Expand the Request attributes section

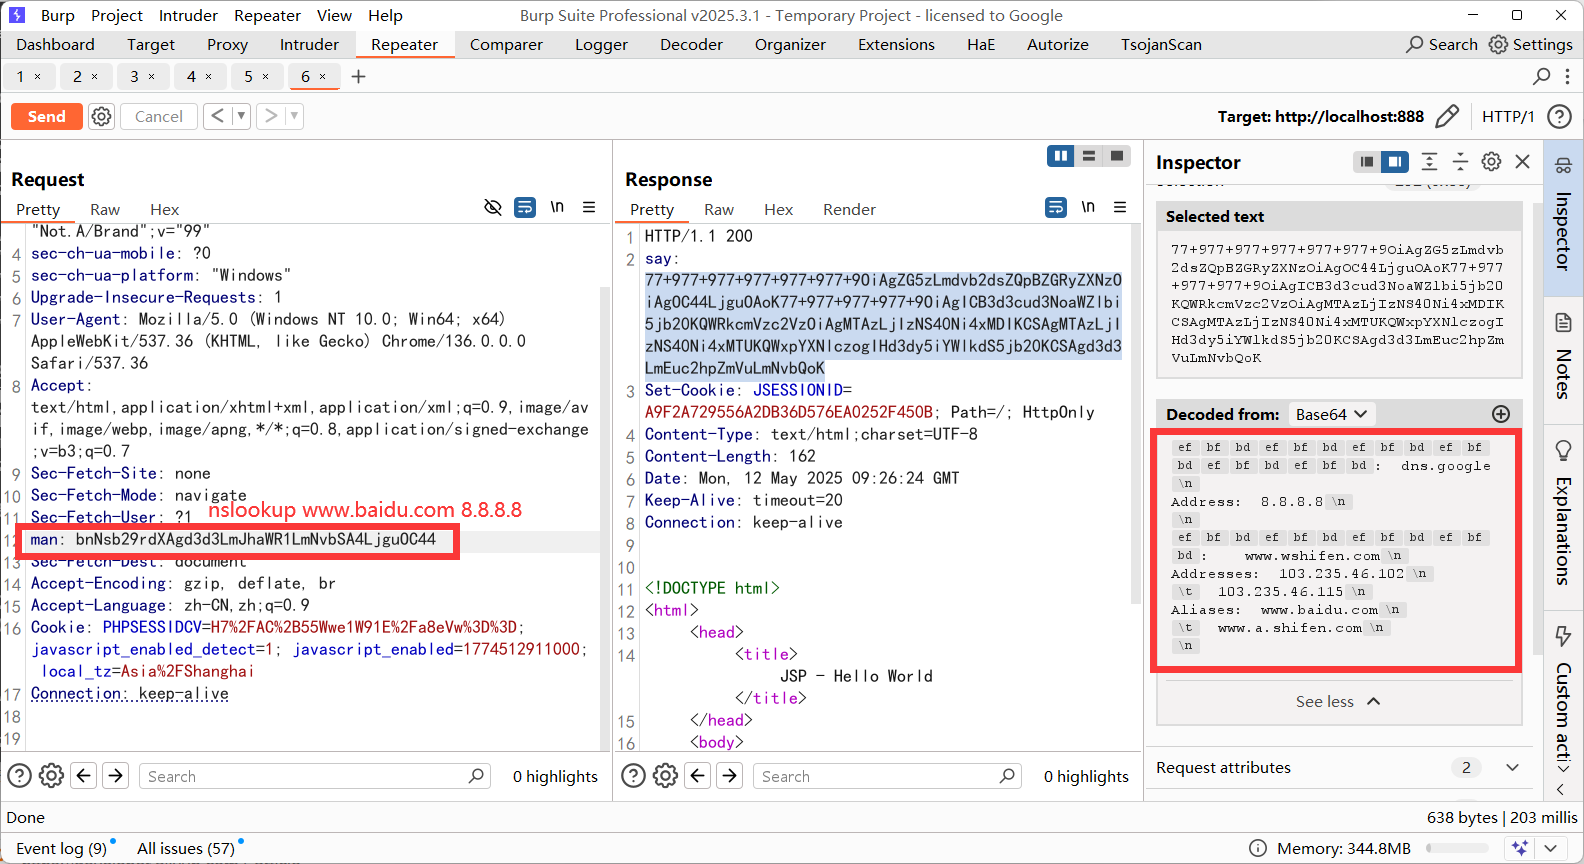[1512, 768]
